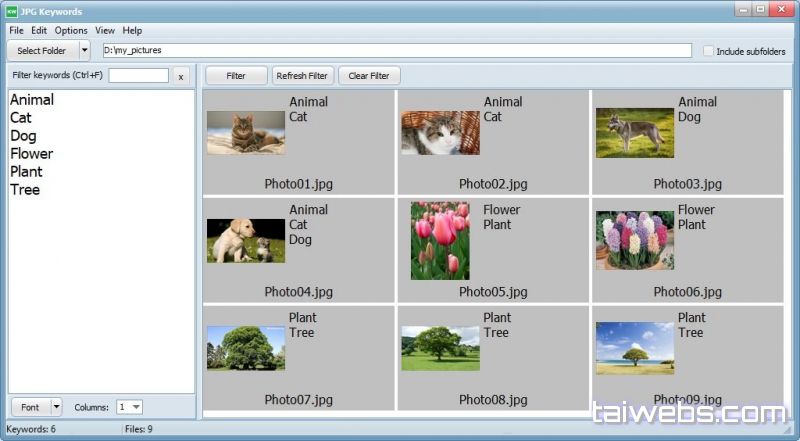Image resolution: width=800 pixels, height=441 pixels.
Task: Select the Photo07.jpg tree thumbnail
Action: (x=245, y=348)
